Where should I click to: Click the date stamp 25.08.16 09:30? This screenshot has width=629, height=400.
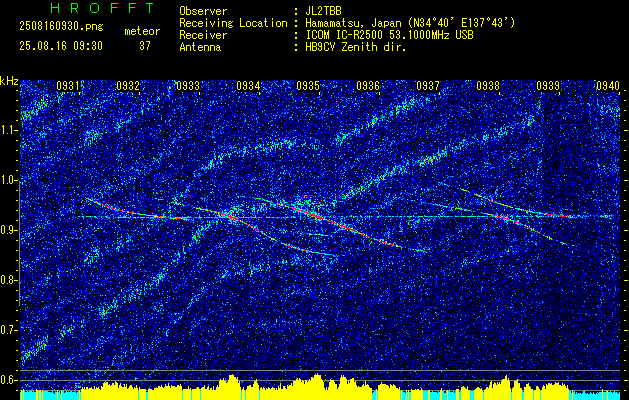[61, 46]
